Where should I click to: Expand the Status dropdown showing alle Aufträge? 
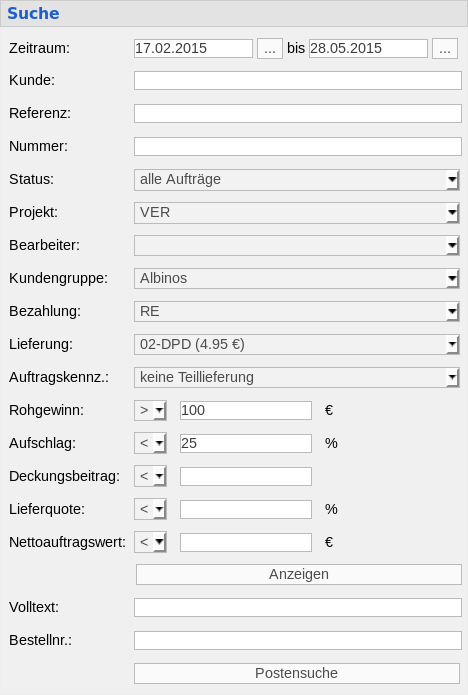296,180
